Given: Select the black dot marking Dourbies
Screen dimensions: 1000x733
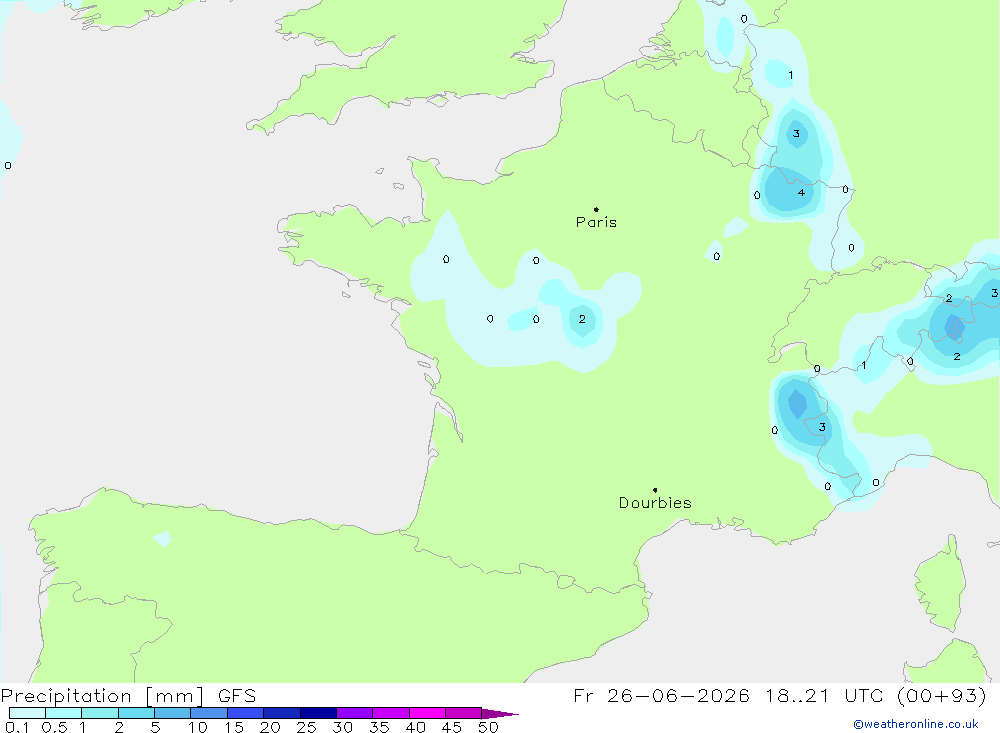Looking at the screenshot, I should pos(655,490).
